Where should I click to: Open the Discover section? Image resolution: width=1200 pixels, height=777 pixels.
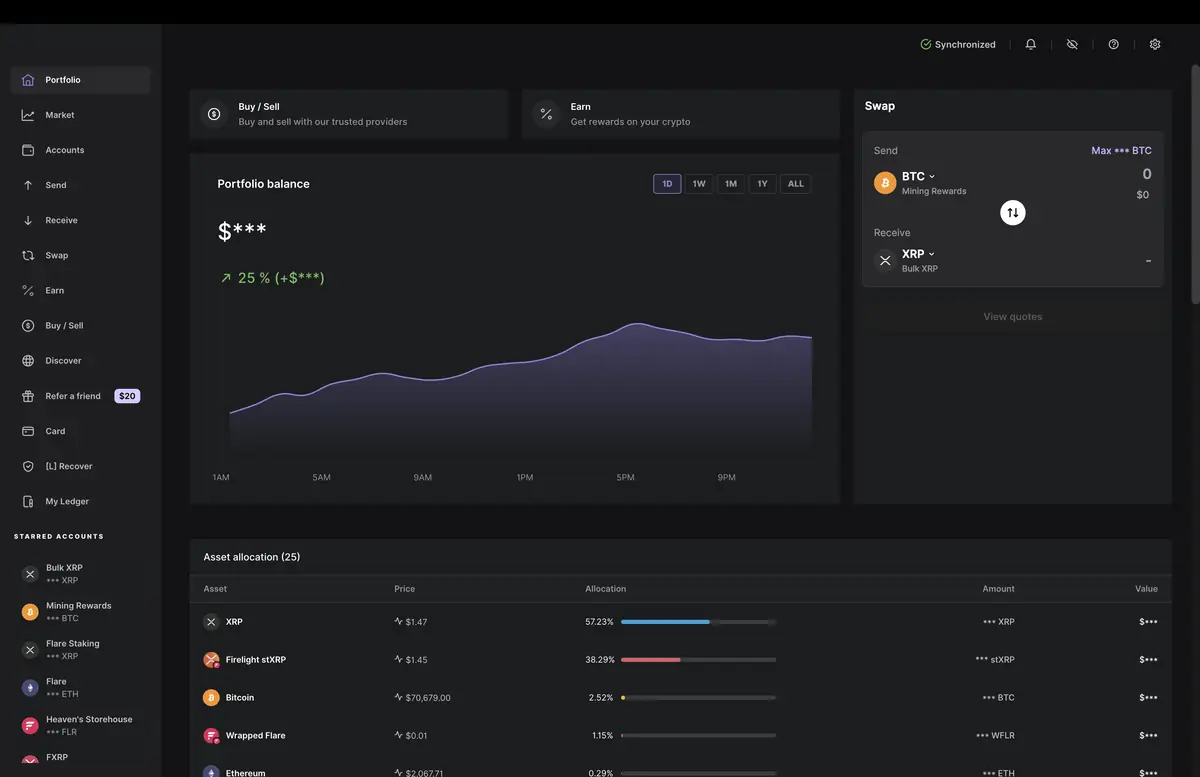[63, 359]
